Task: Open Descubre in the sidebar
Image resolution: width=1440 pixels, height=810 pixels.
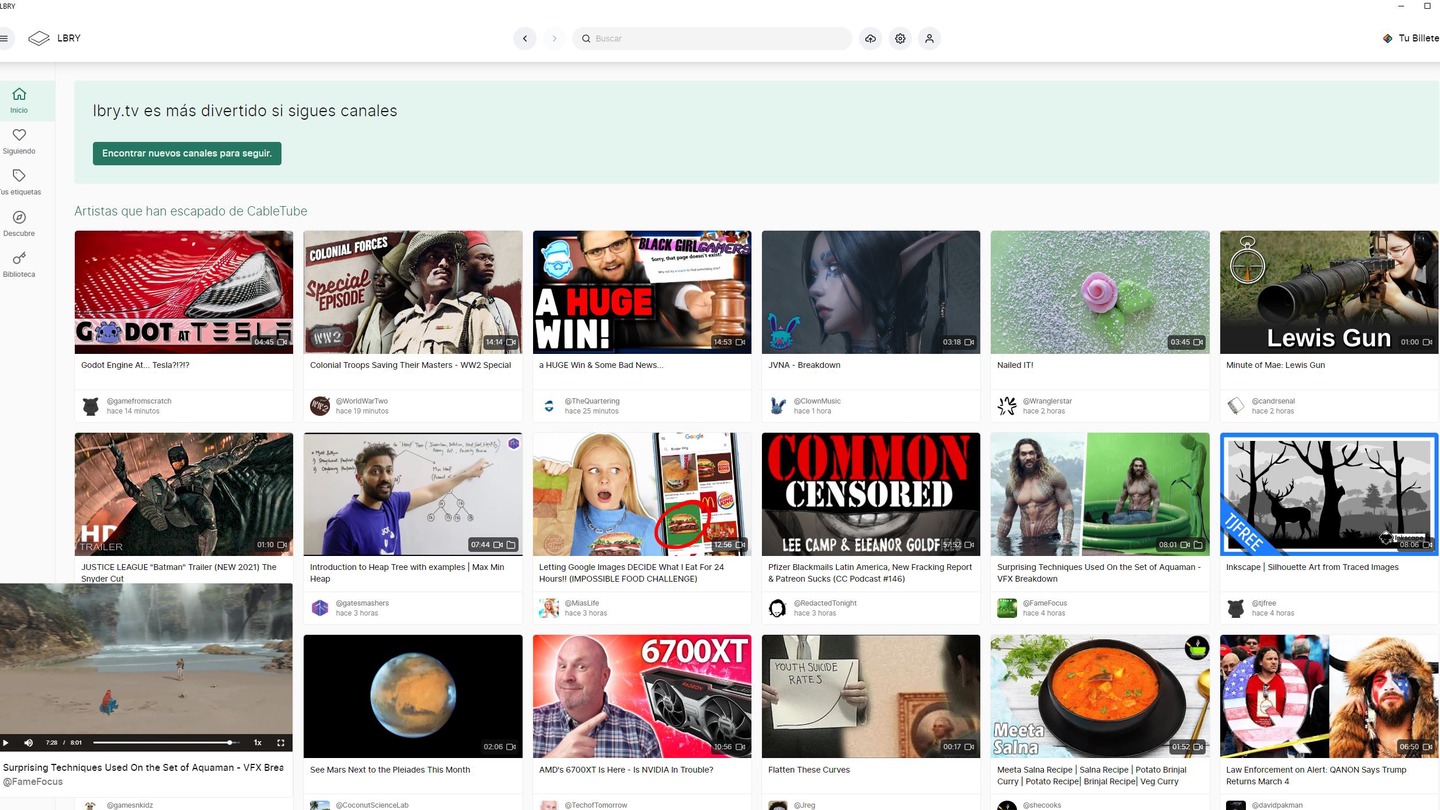Action: click(x=19, y=223)
